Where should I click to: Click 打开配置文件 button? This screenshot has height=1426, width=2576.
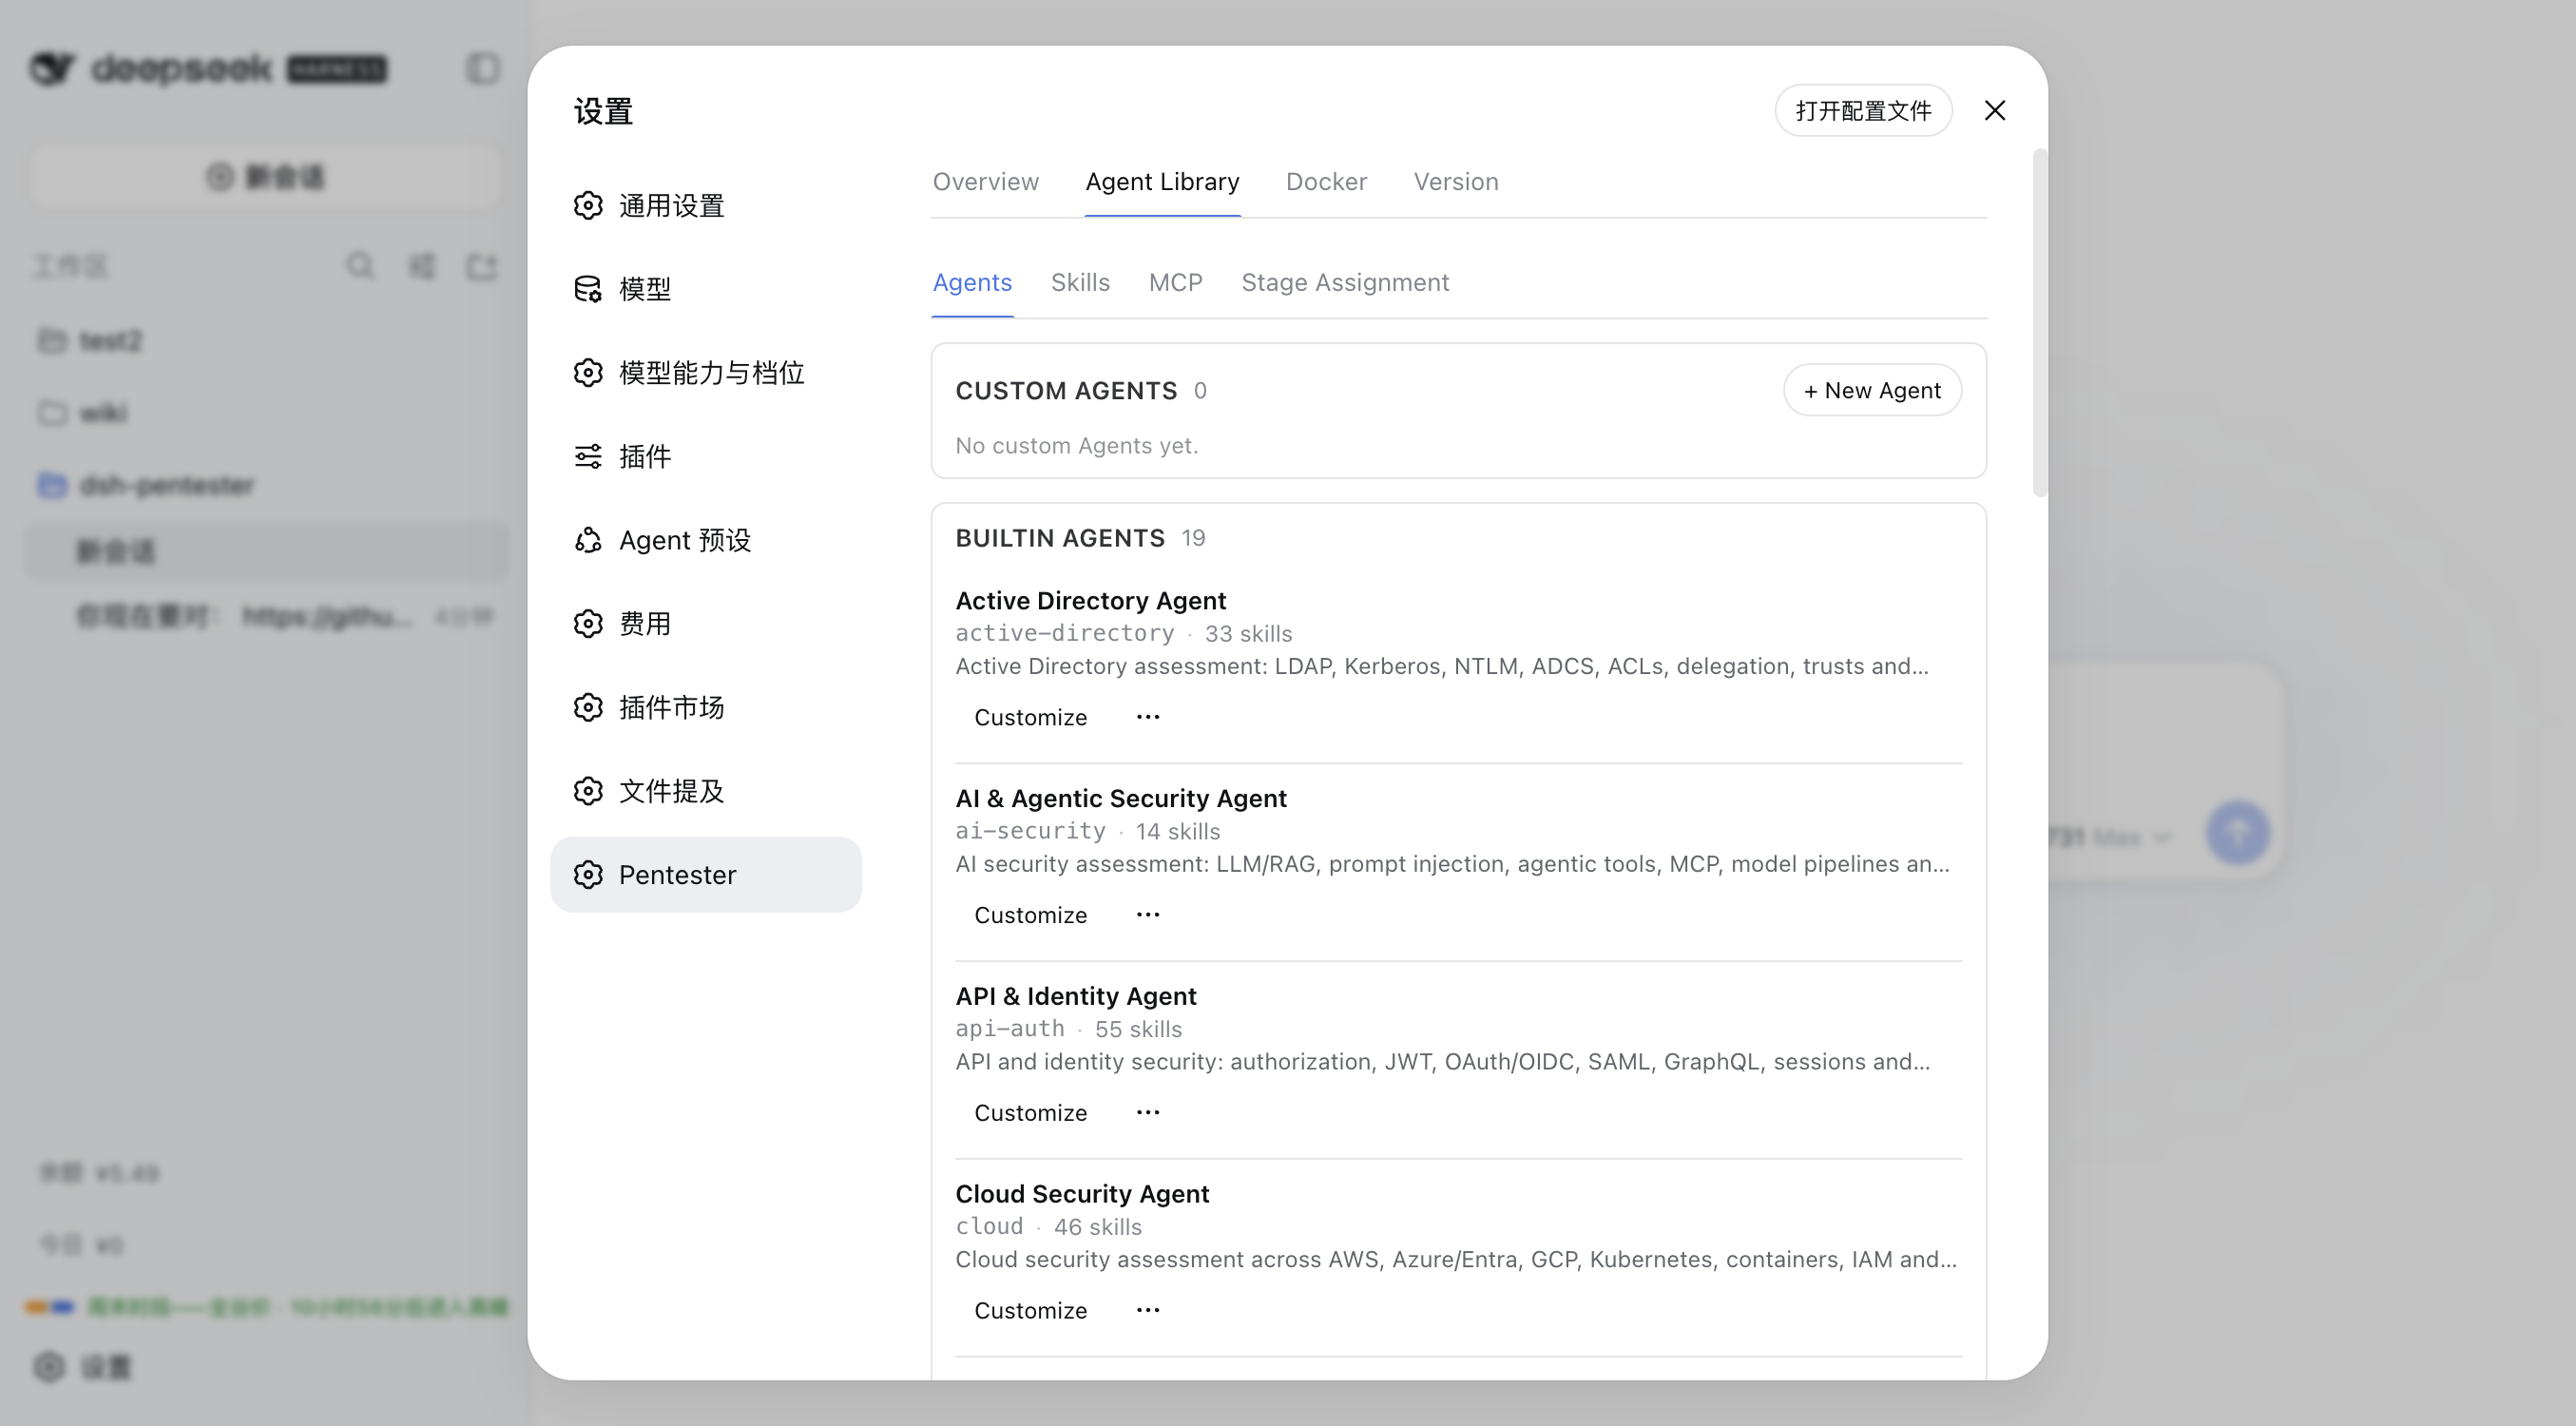tap(1863, 110)
